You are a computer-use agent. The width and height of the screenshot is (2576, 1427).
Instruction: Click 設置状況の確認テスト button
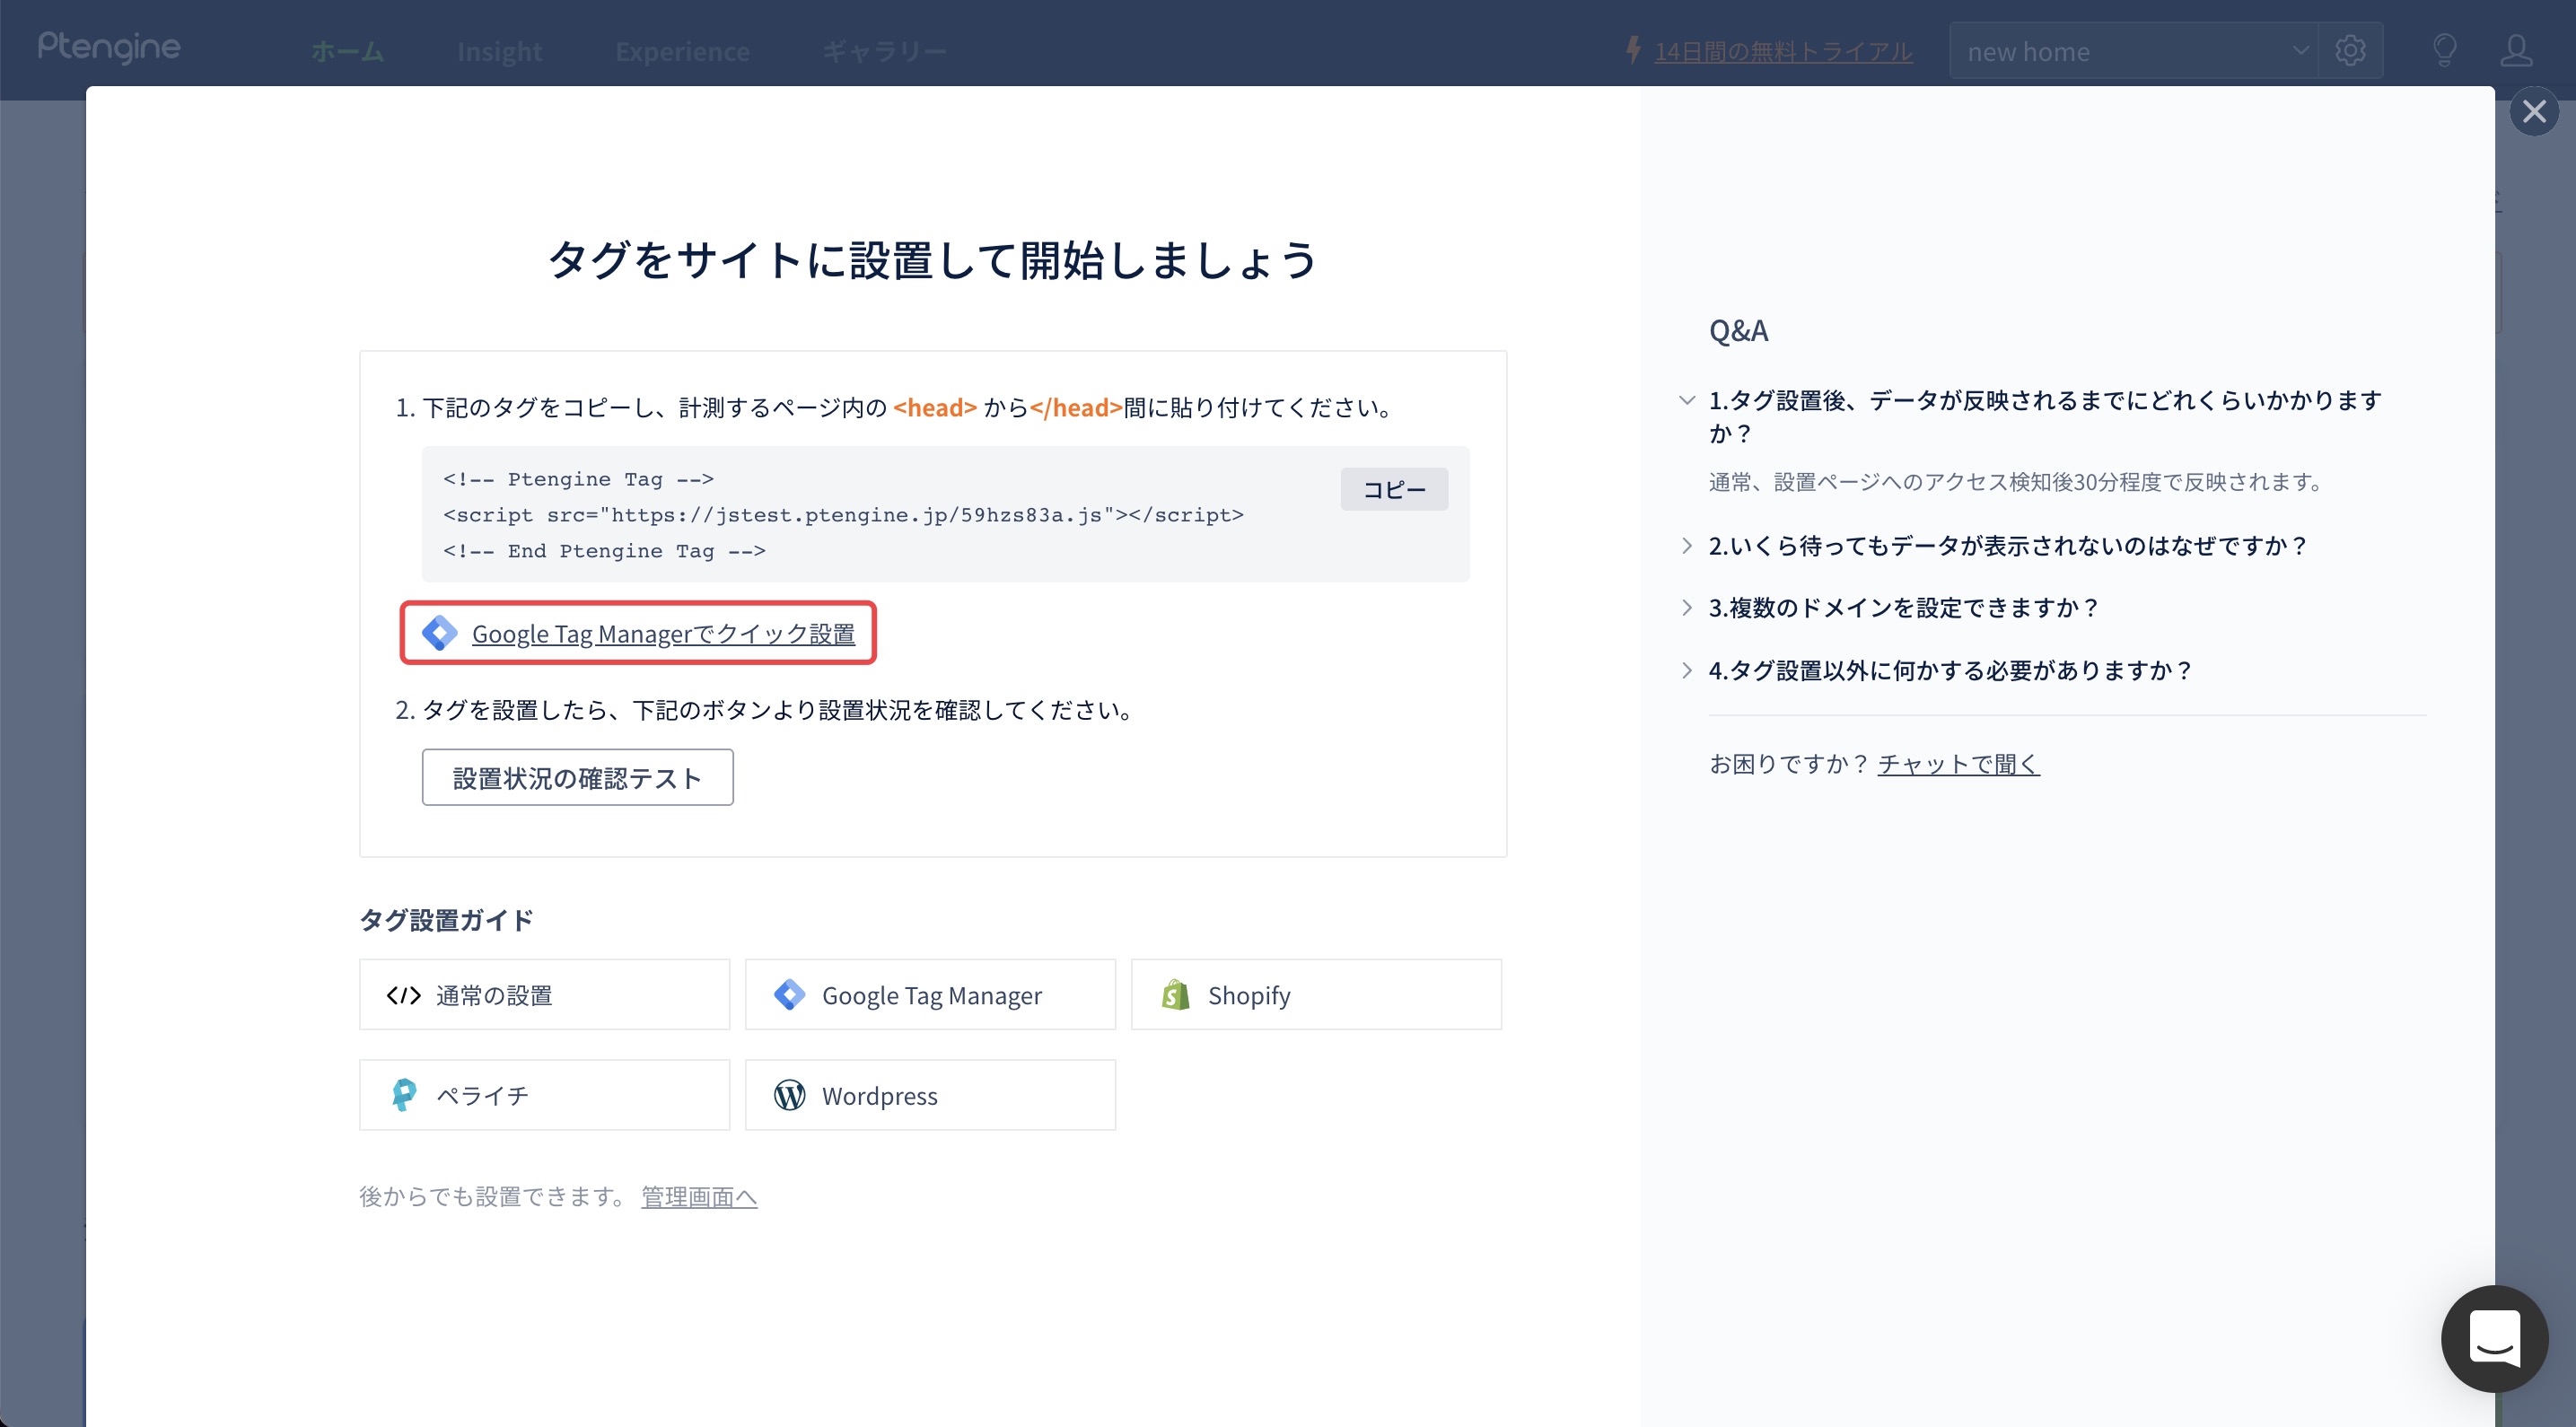577,777
